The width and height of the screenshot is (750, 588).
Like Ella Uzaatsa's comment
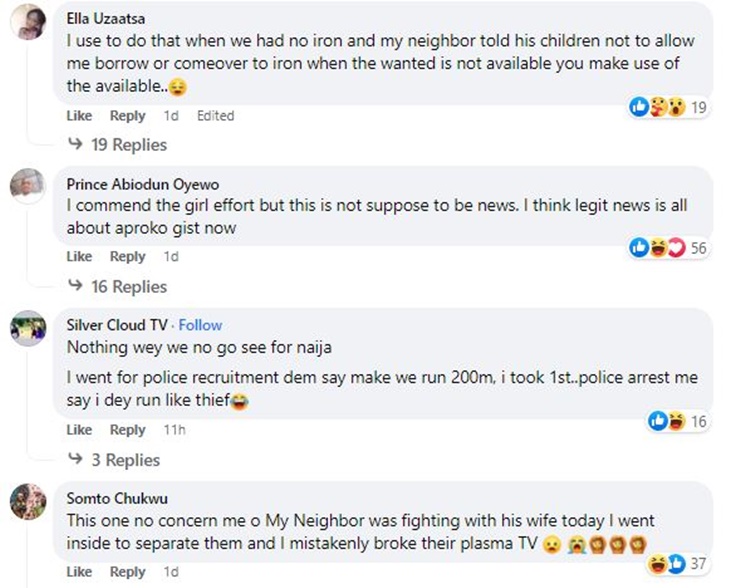pos(79,116)
